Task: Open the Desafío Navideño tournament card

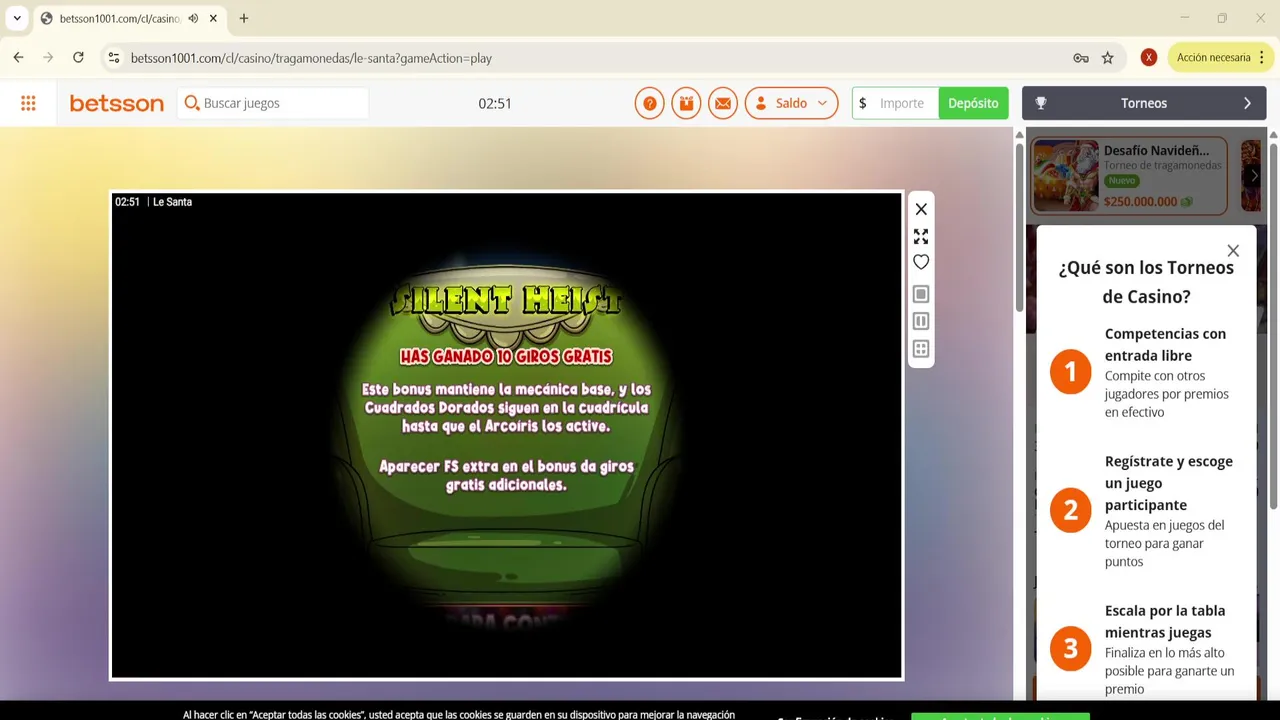Action: [1128, 176]
